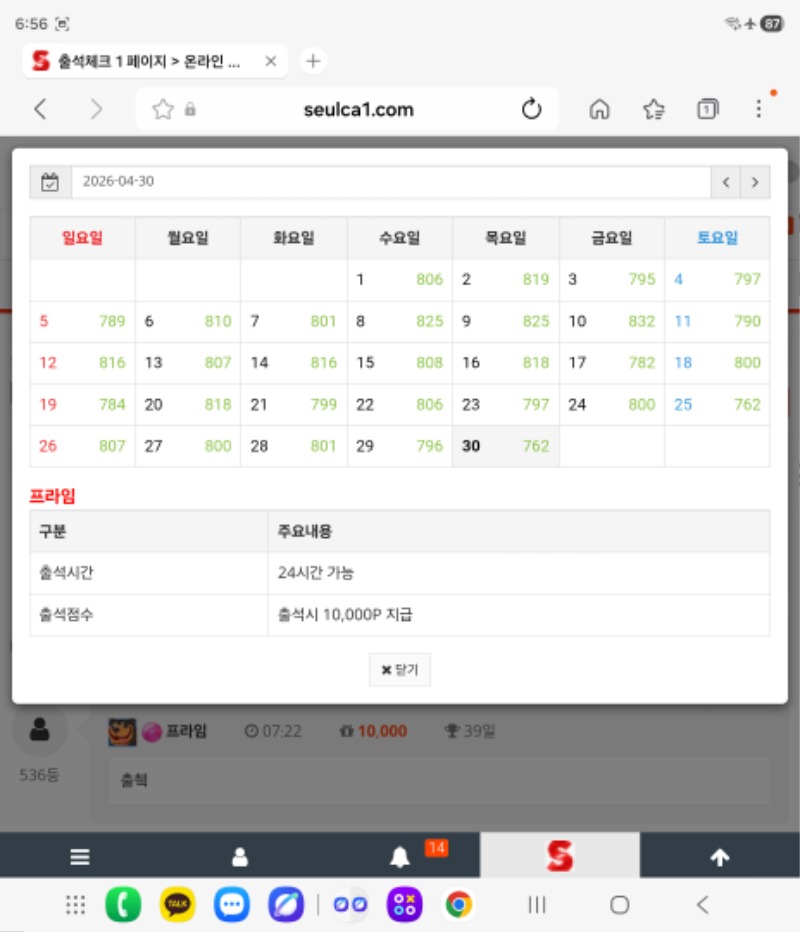
Task: Tap the seulca1.com address bar
Action: click(358, 110)
